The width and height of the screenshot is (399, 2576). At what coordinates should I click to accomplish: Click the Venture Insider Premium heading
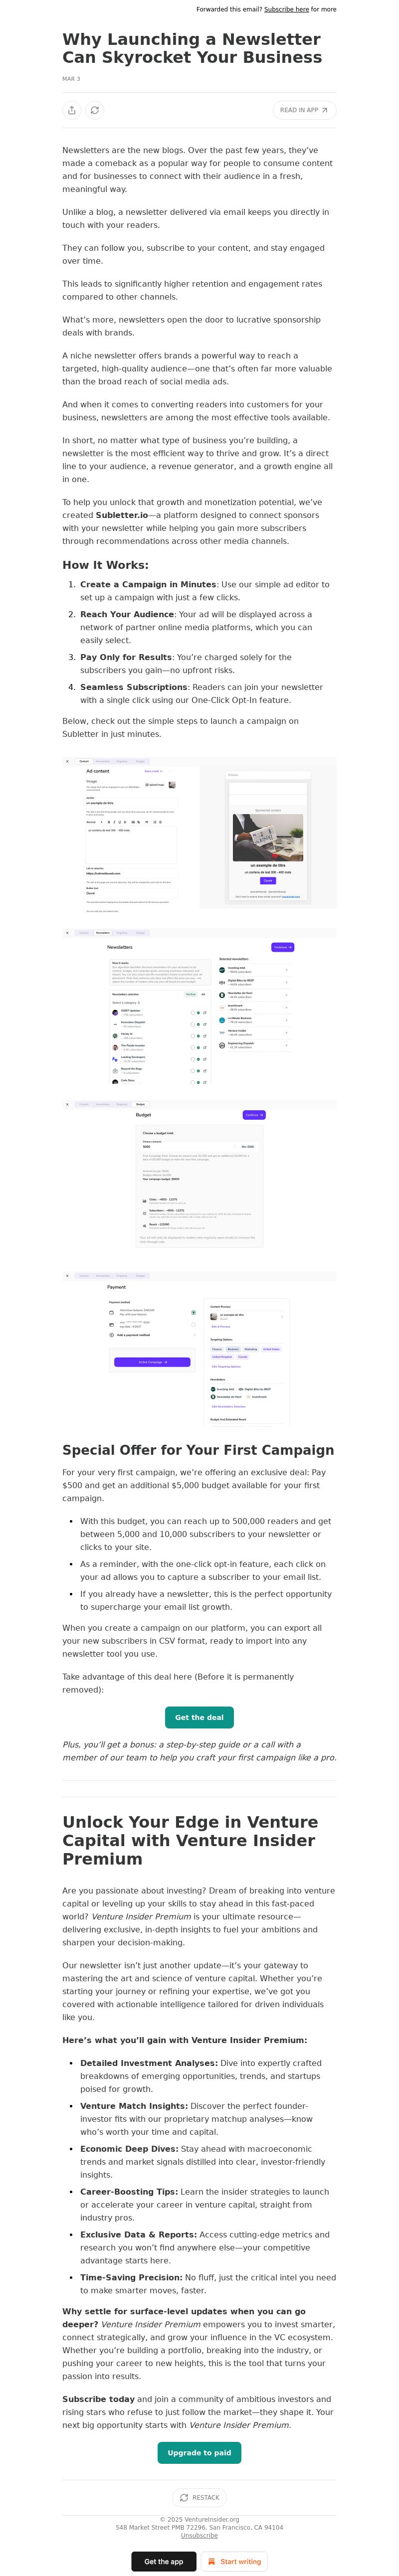click(x=190, y=1840)
